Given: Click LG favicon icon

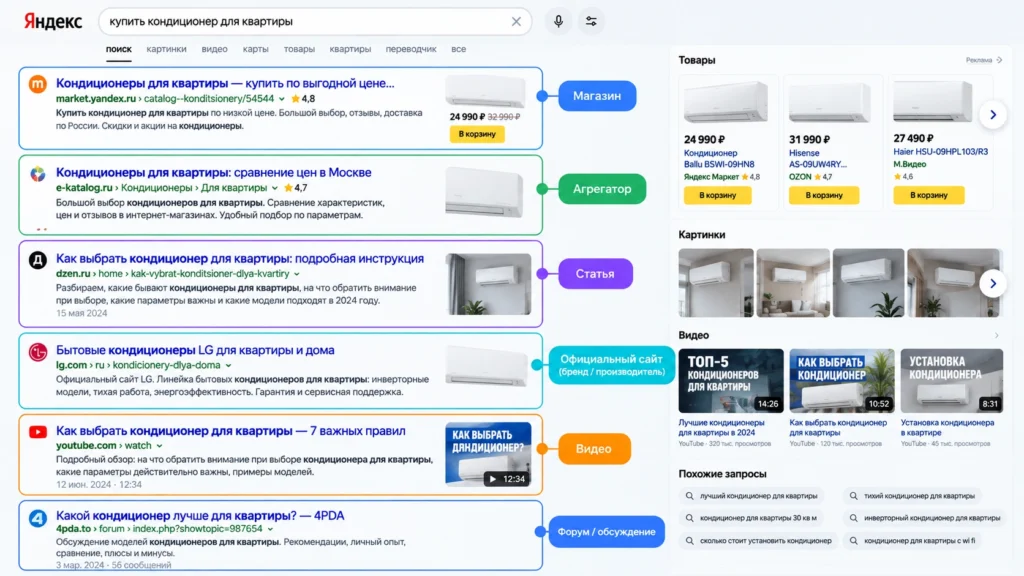Looking at the screenshot, I should (38, 352).
